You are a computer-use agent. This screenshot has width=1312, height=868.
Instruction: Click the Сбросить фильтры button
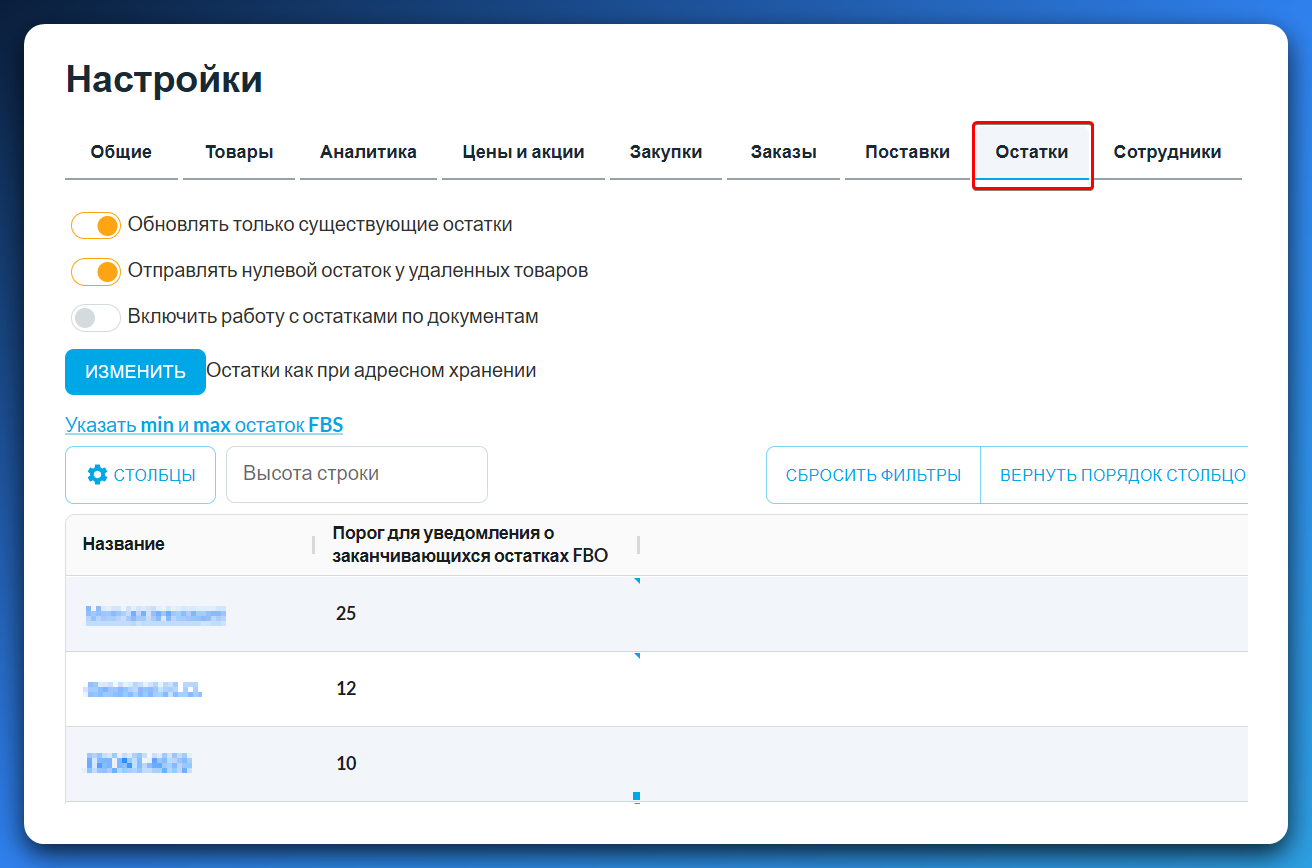point(873,475)
